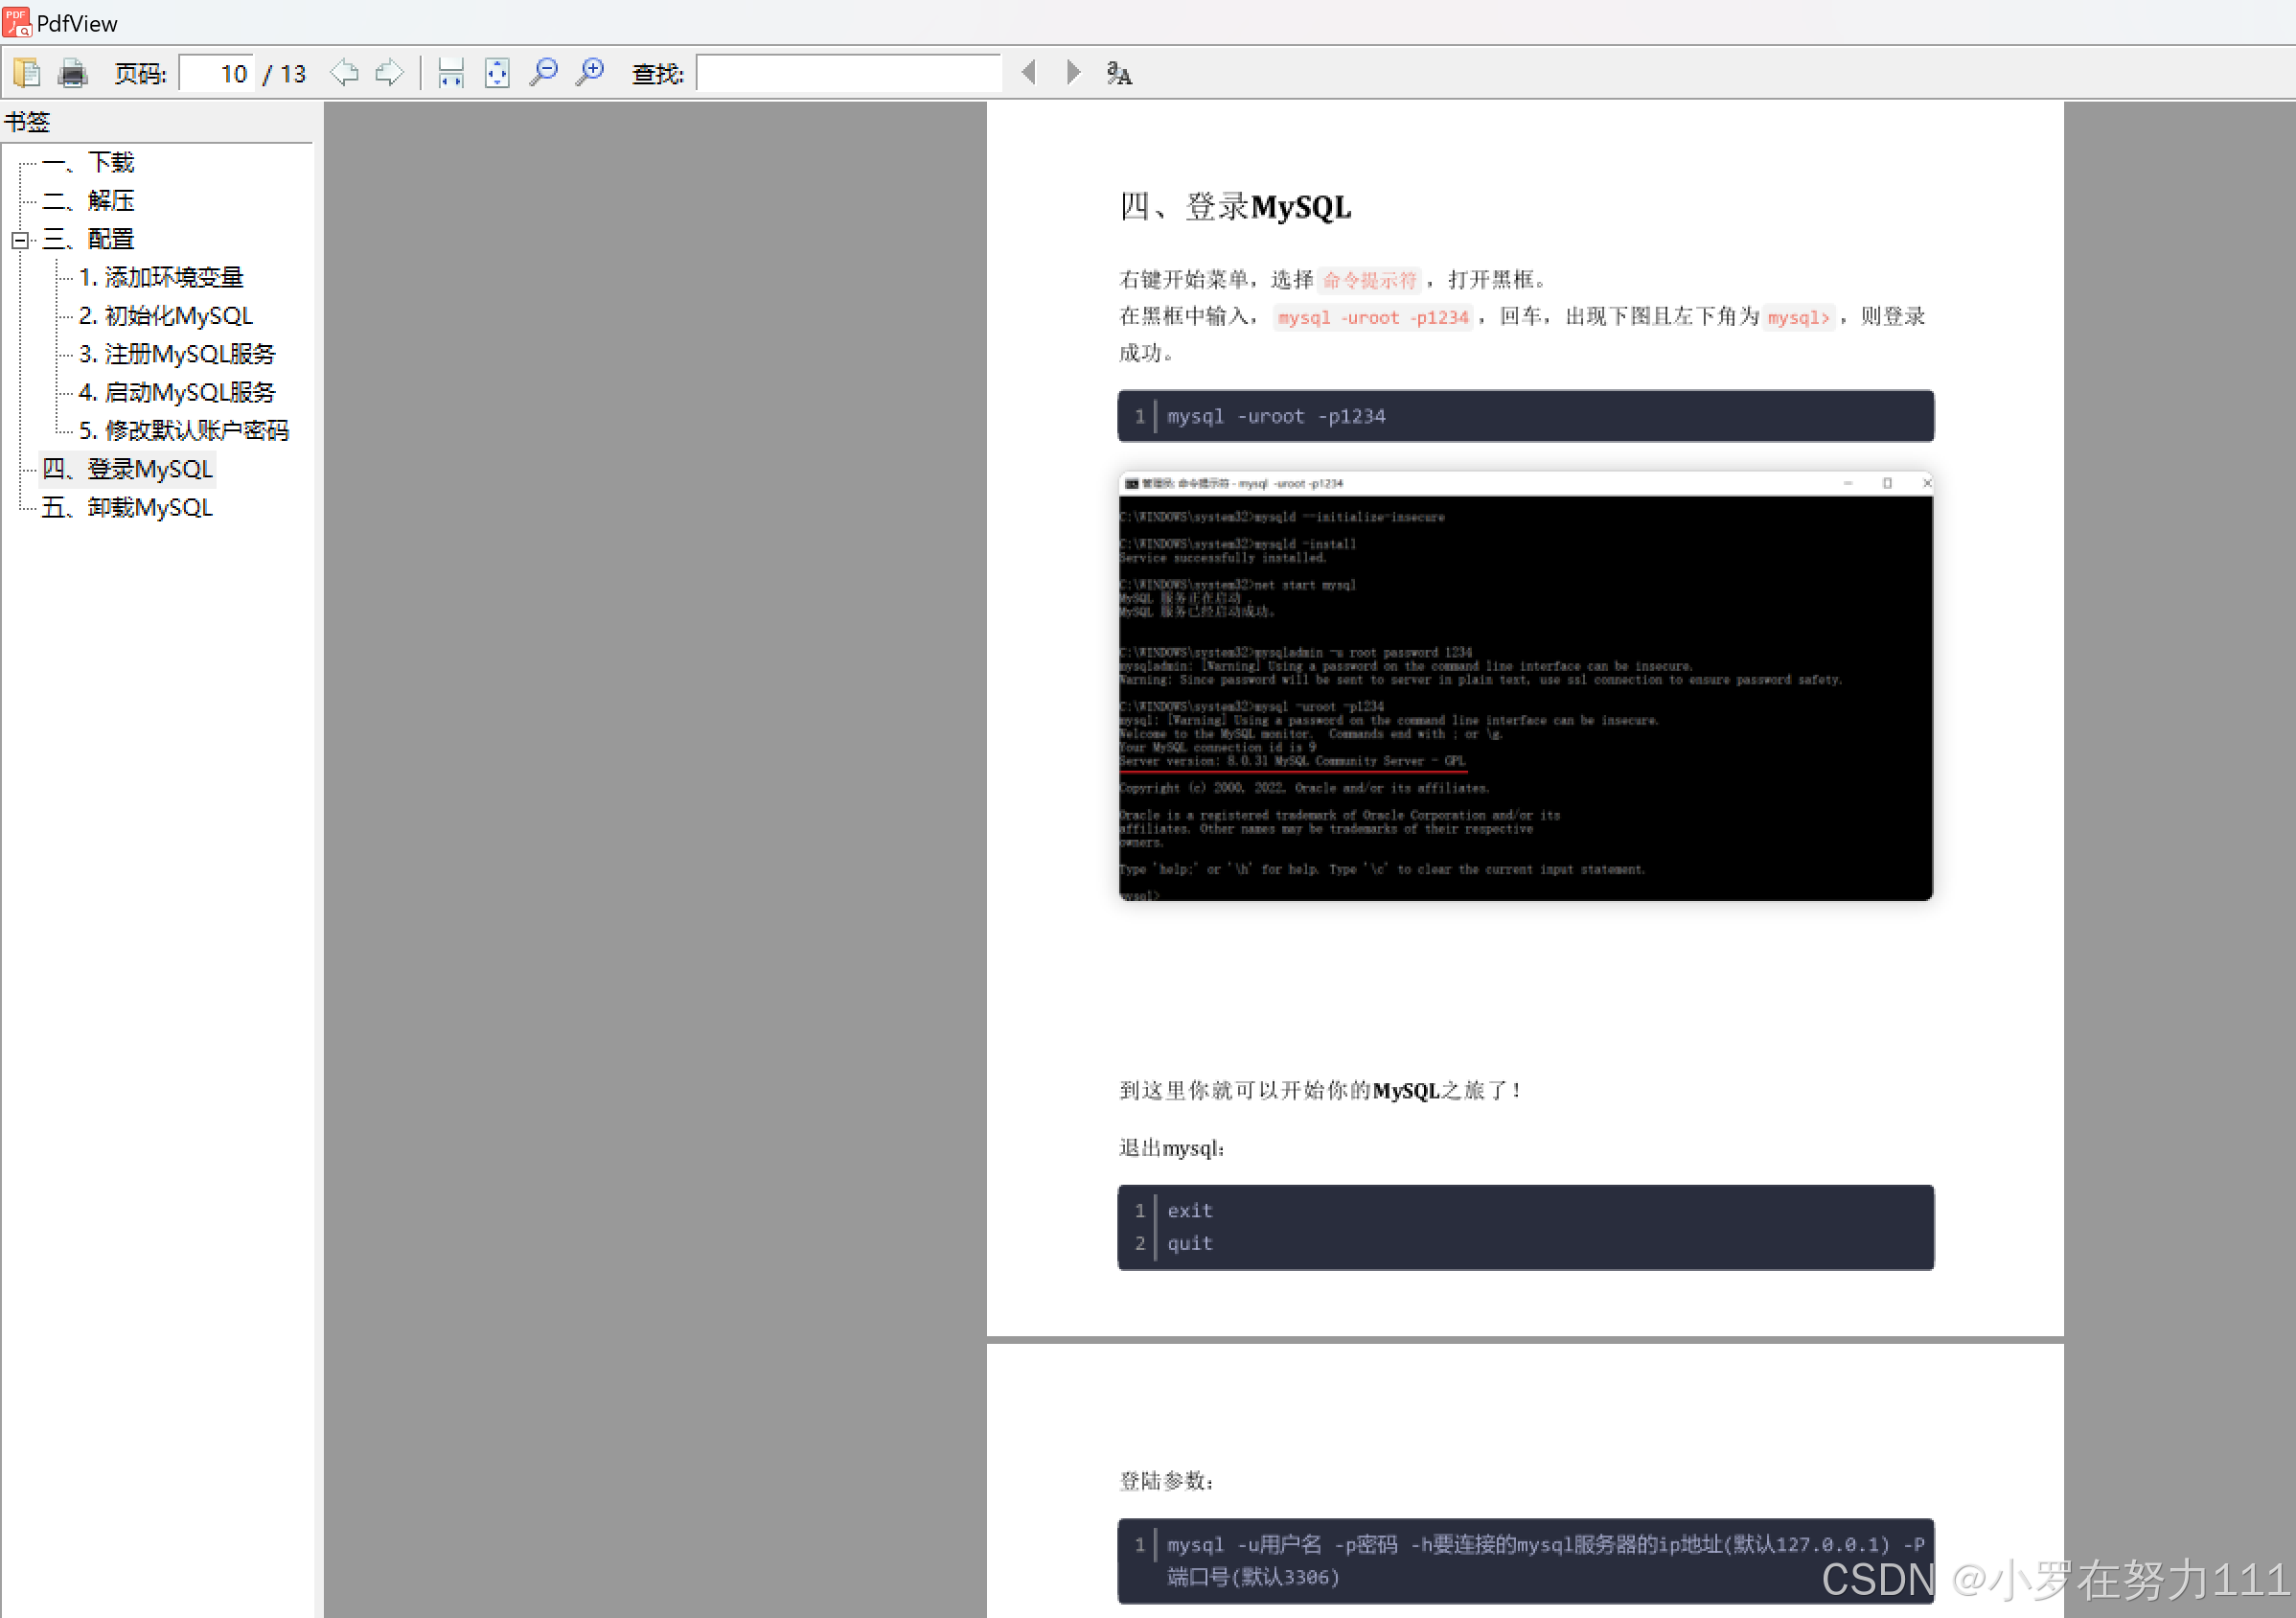Select bookmark 2. 初始化MySQL

click(x=166, y=316)
